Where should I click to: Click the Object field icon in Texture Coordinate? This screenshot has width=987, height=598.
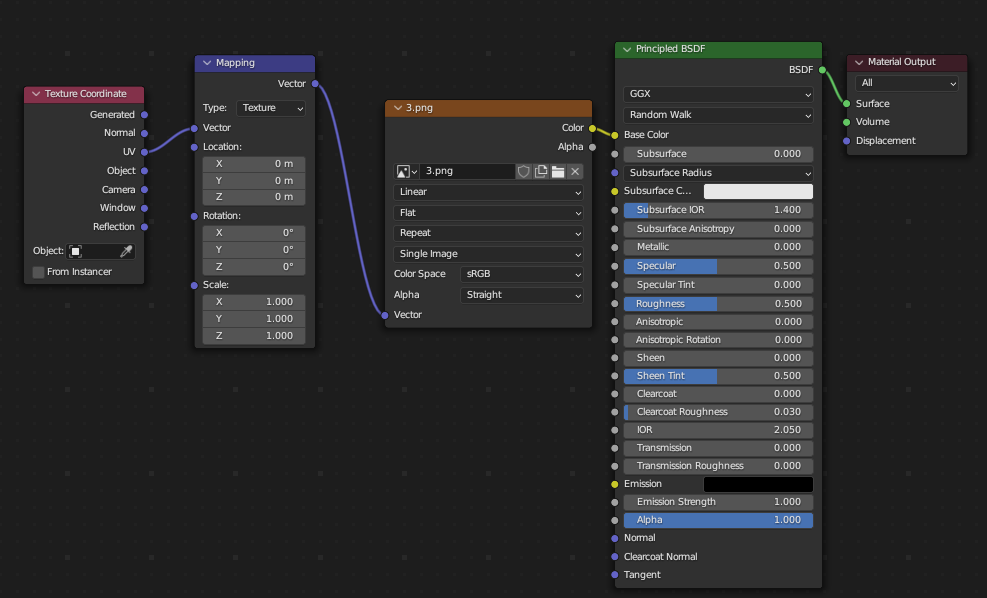[76, 251]
